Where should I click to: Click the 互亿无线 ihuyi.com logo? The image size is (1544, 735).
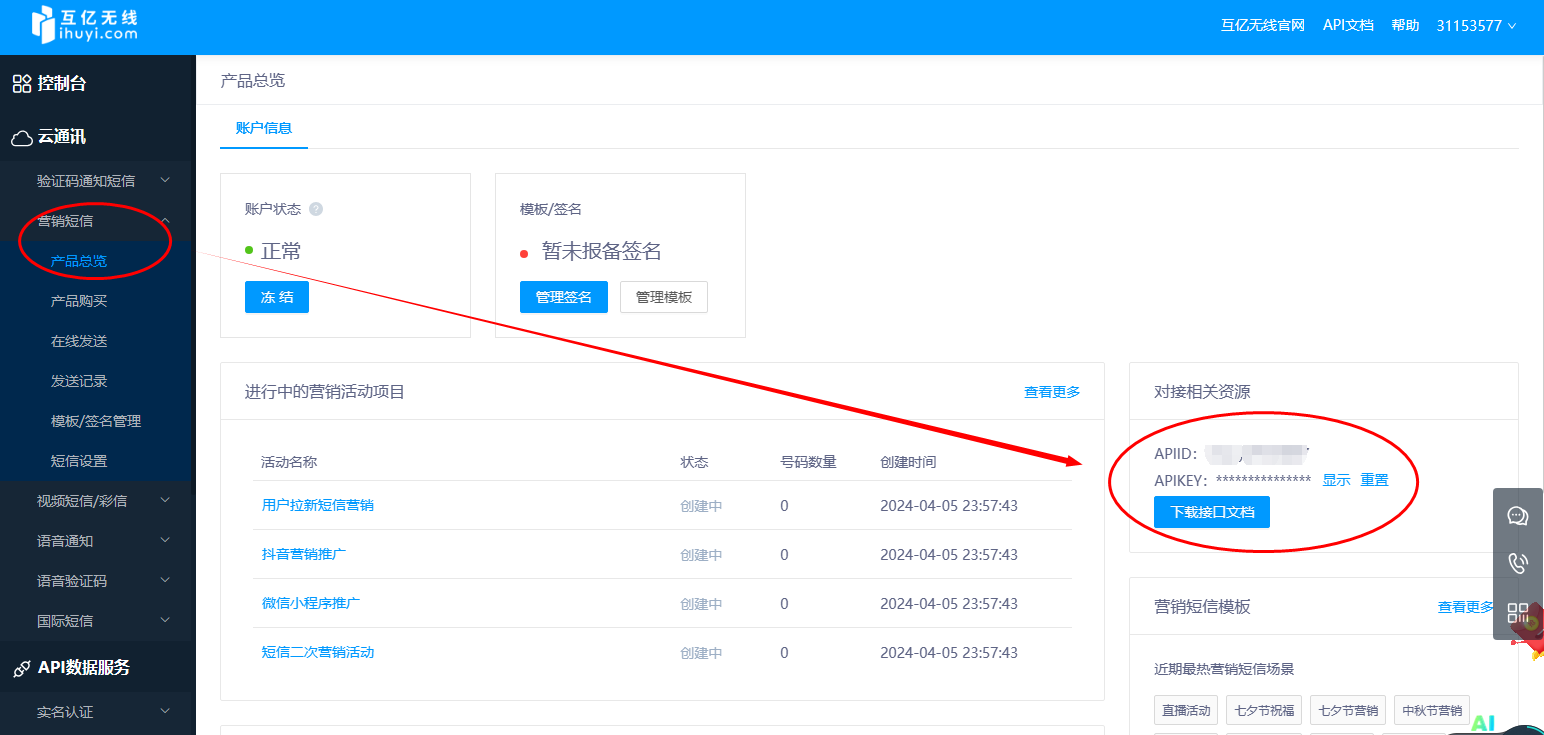[x=84, y=25]
